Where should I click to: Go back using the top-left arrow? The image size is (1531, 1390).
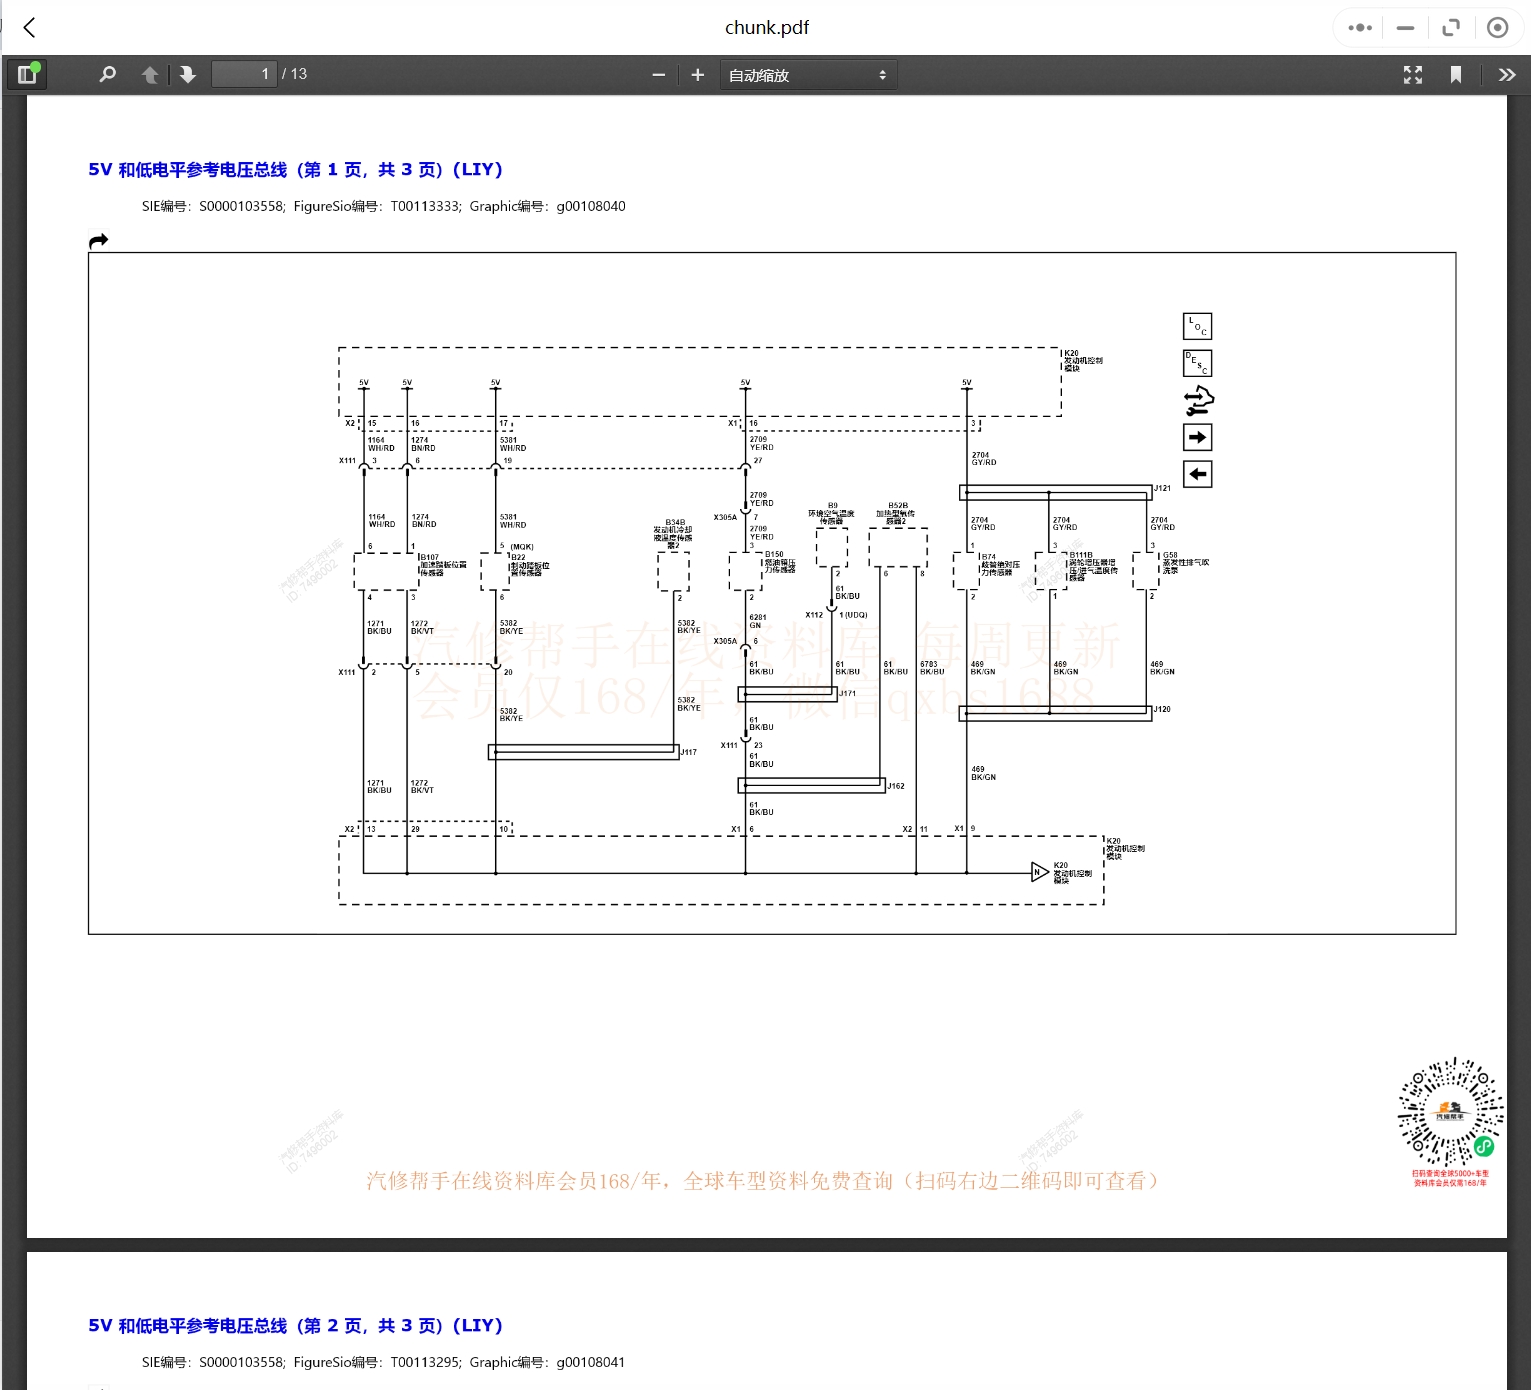30,28
